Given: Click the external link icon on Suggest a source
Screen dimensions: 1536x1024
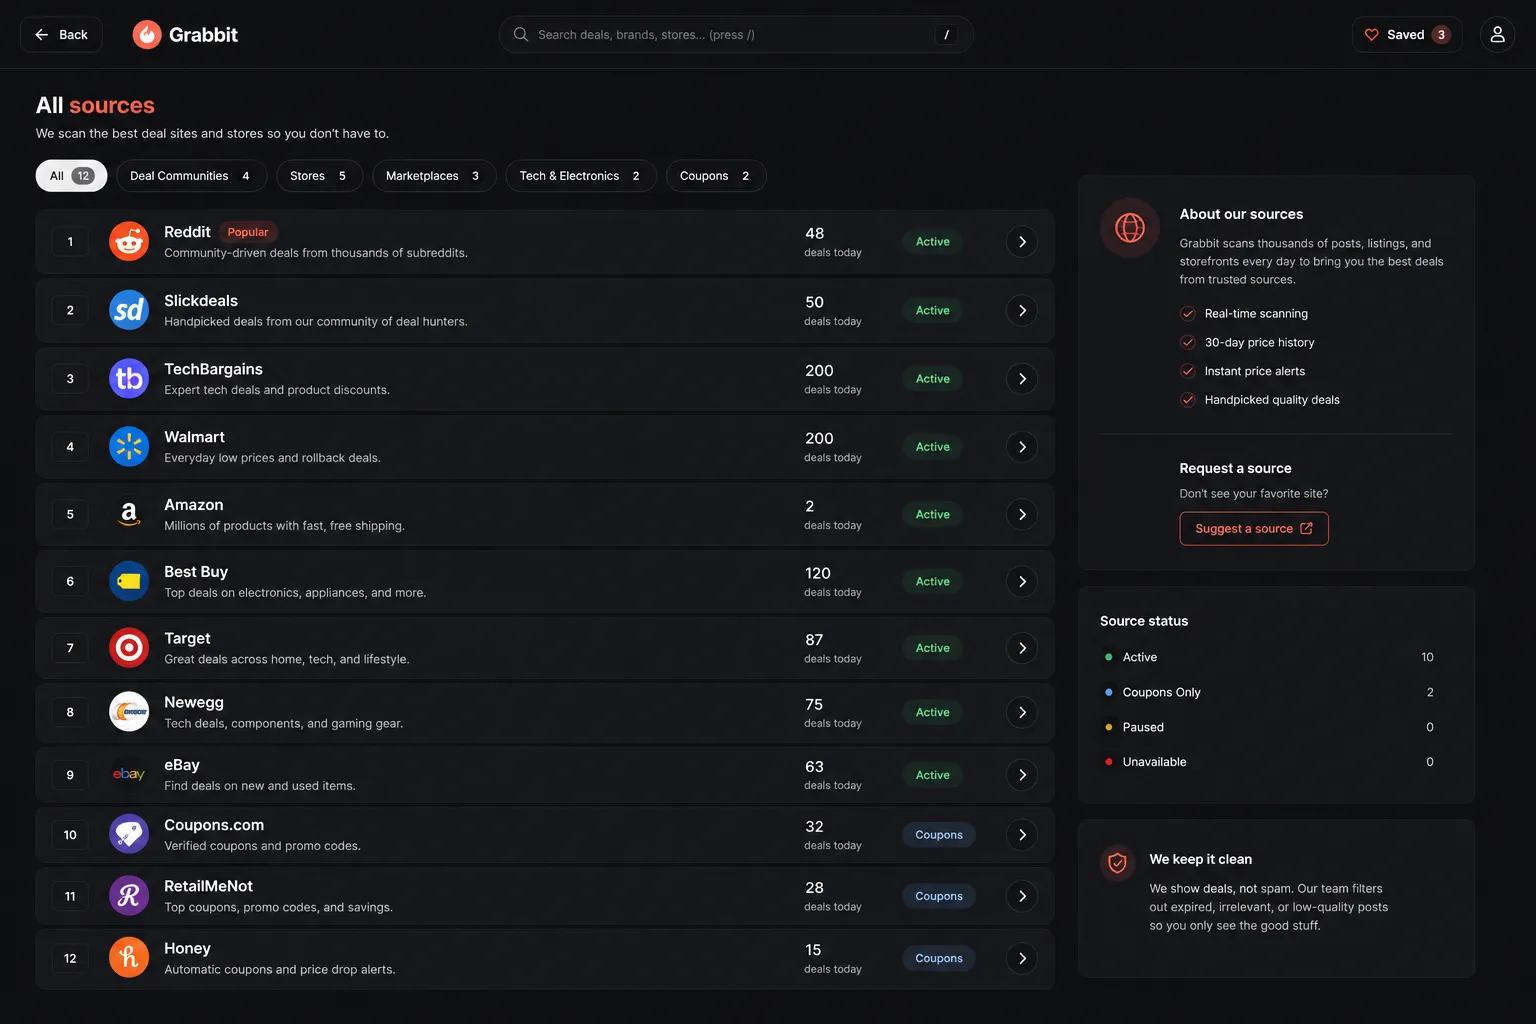Looking at the screenshot, I should (x=1306, y=529).
